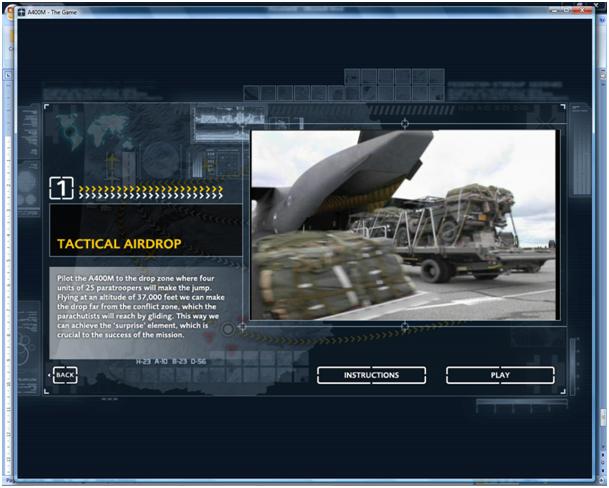
Task: Open the INSTRUCTIONS screen
Action: 371,375
